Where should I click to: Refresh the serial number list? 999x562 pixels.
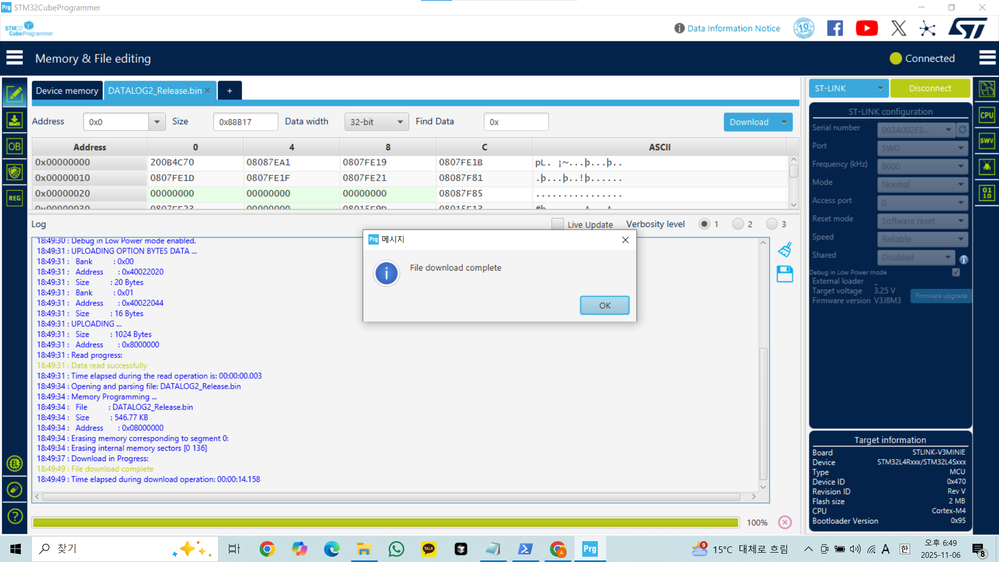[x=963, y=129]
